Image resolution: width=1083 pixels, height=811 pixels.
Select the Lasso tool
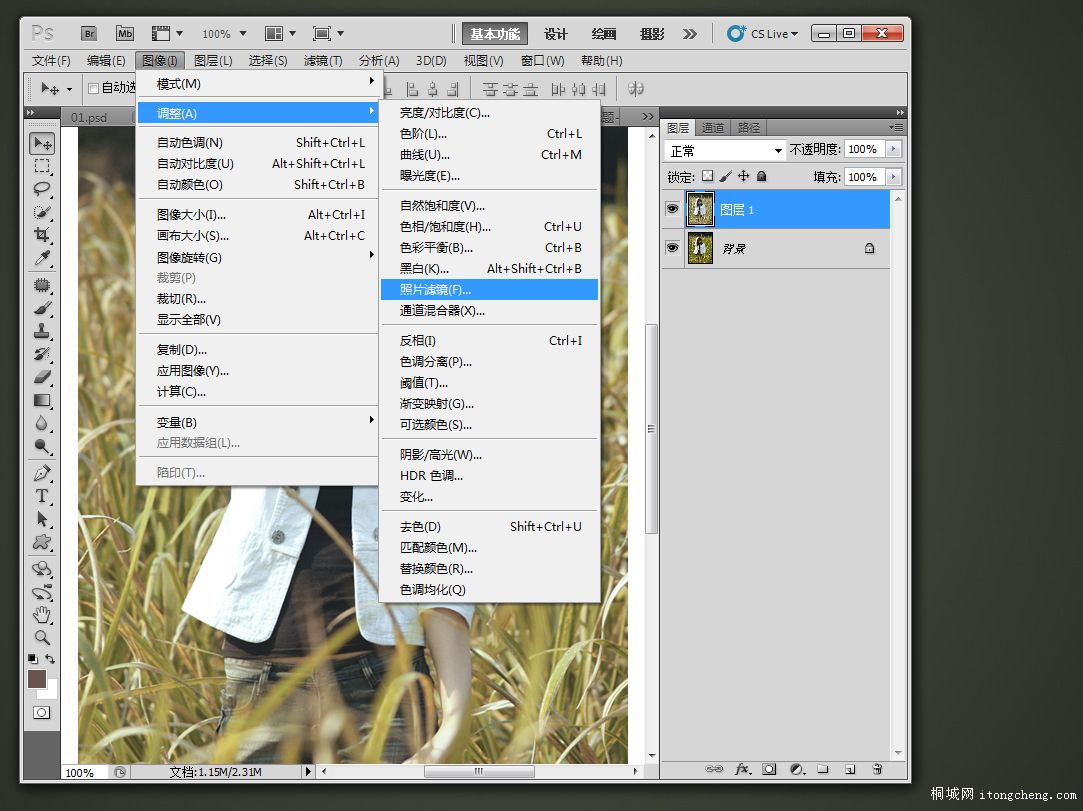[x=42, y=189]
